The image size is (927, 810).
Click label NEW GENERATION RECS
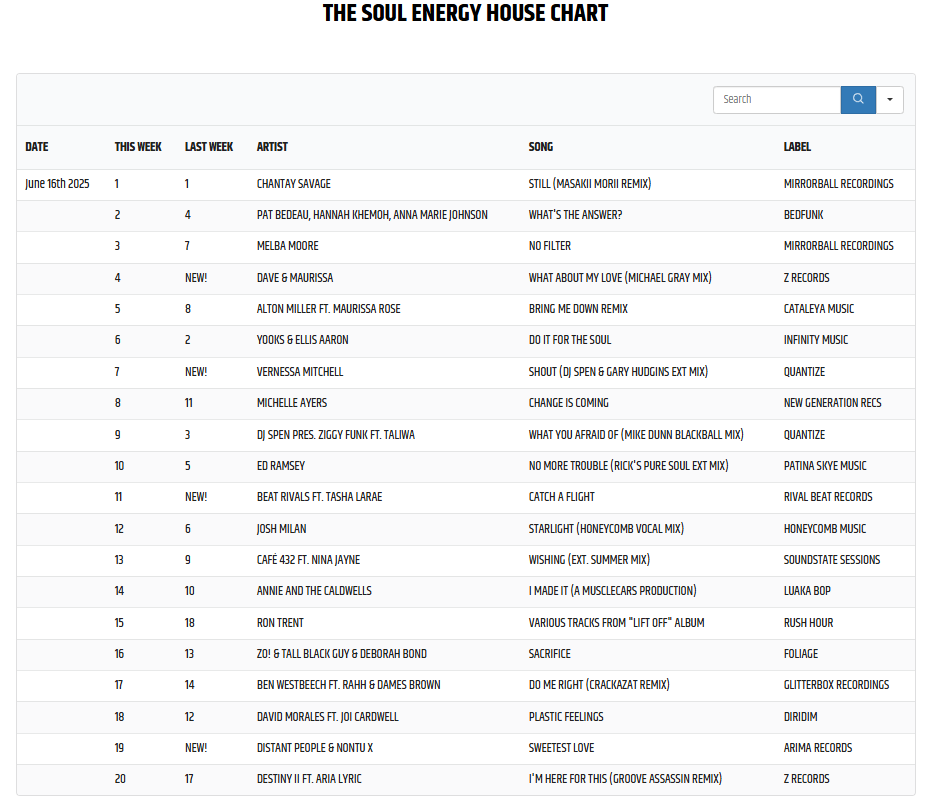coord(832,403)
